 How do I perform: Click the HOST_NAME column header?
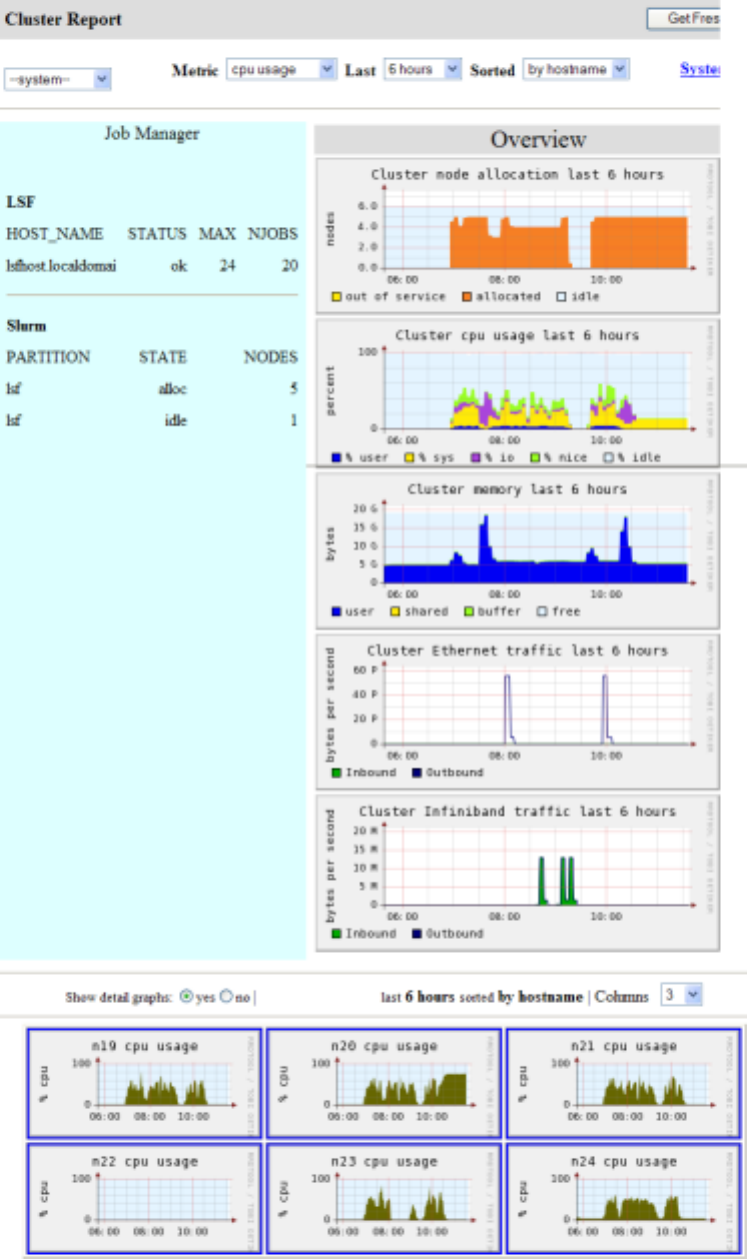click(x=55, y=234)
